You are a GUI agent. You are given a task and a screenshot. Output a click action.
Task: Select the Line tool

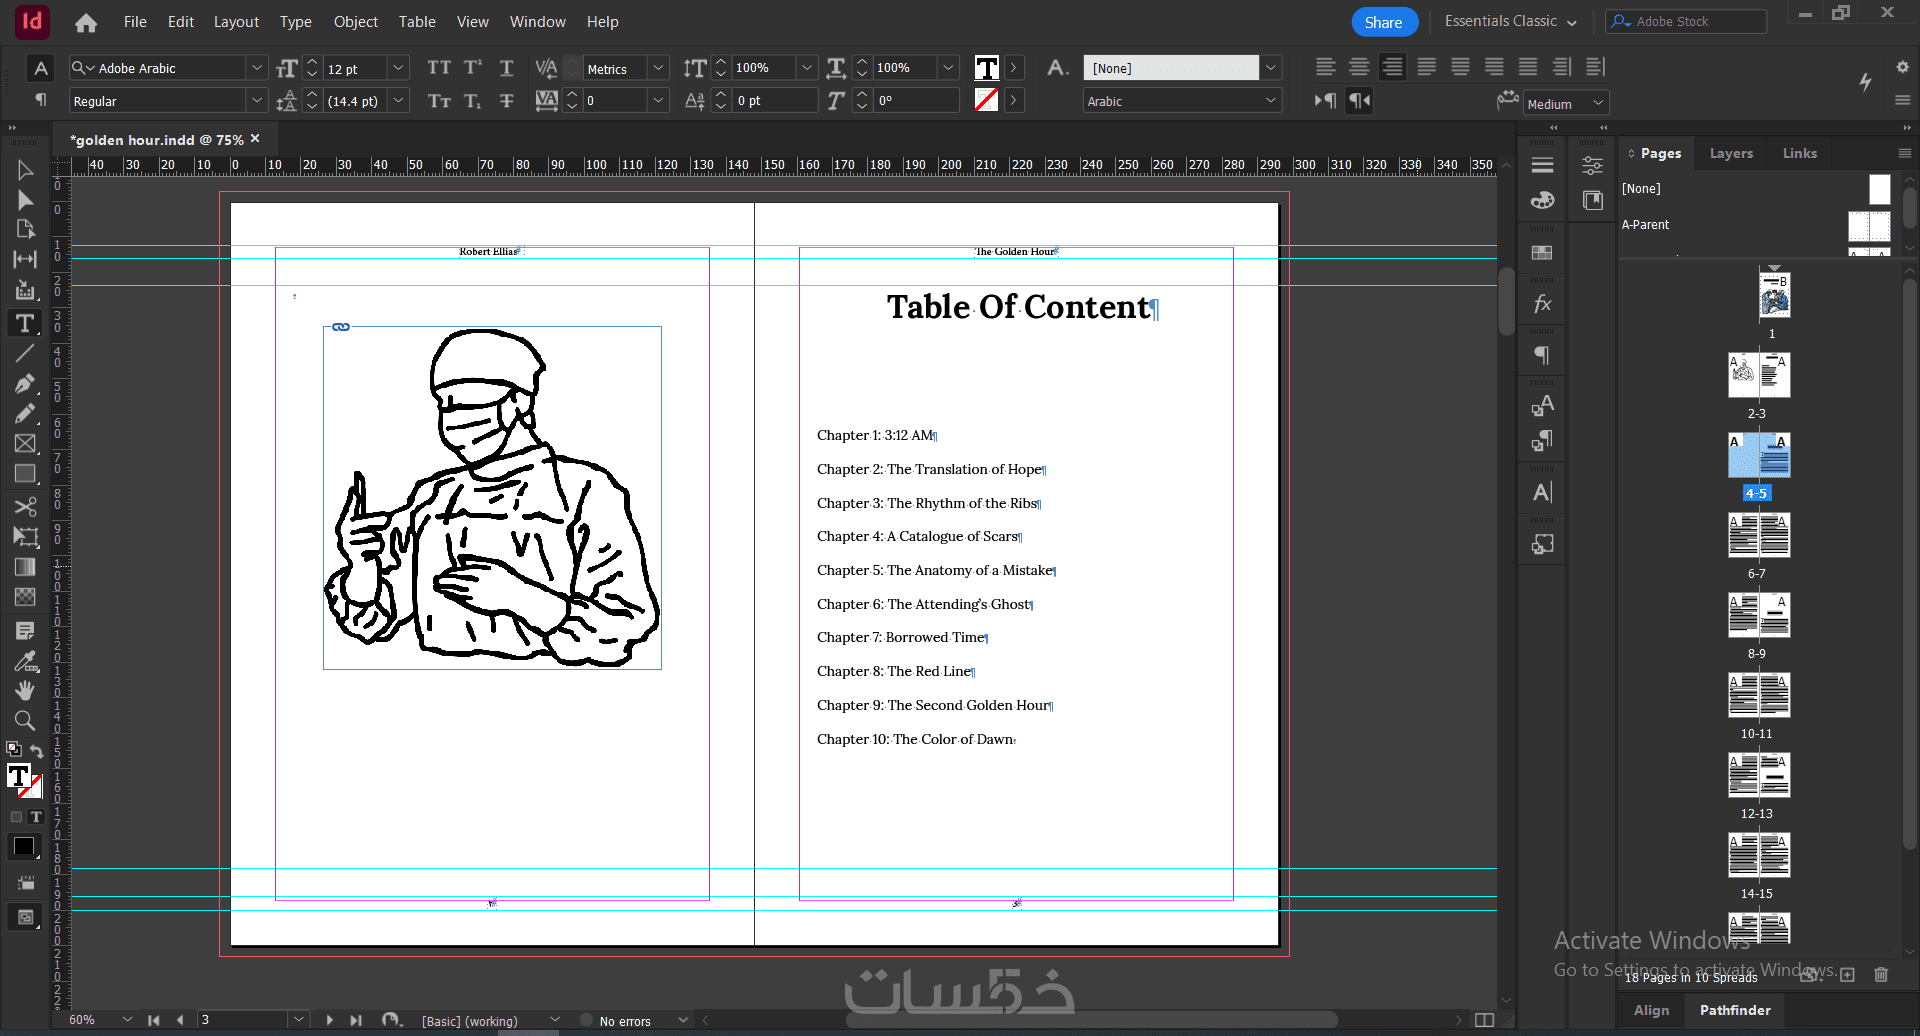pos(25,353)
